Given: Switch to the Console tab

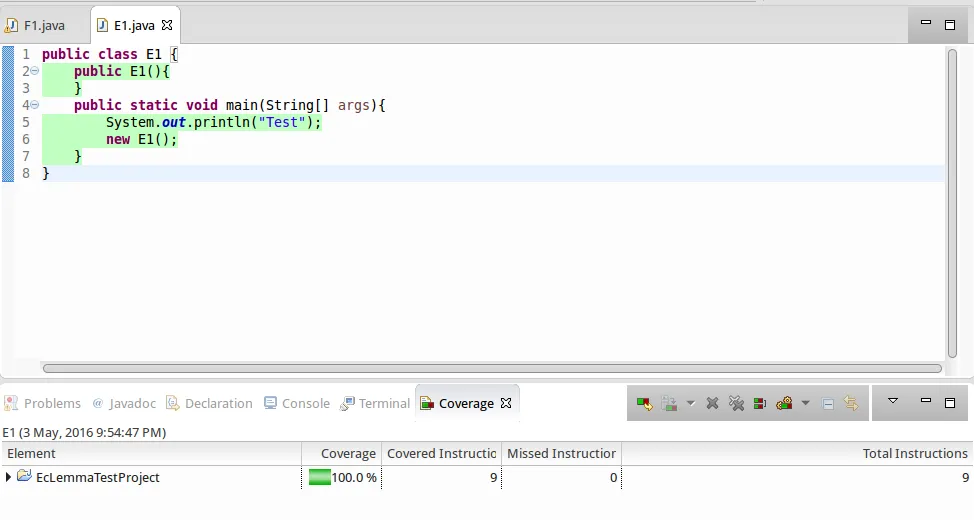Looking at the screenshot, I should point(297,404).
